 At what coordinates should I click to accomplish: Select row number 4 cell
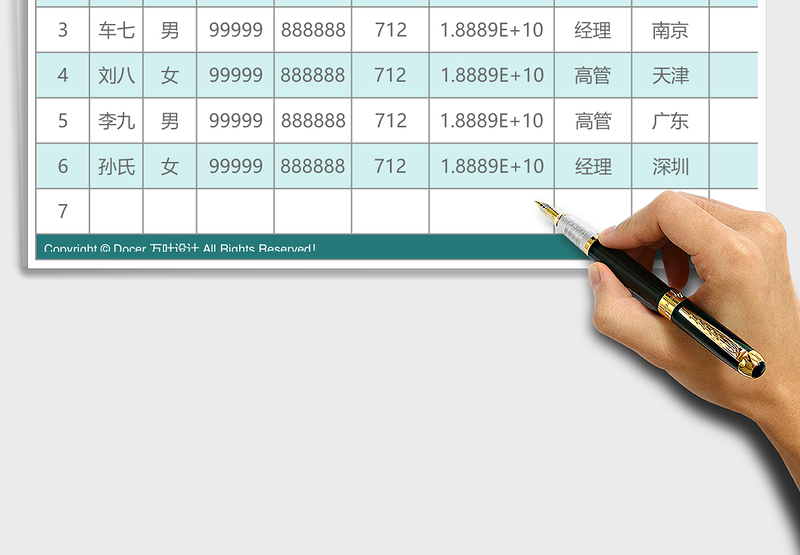click(63, 75)
